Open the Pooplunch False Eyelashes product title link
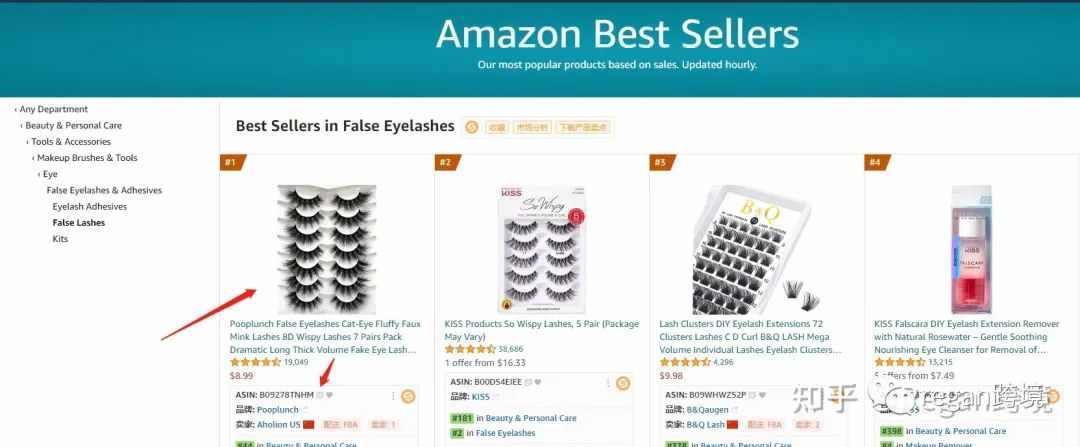1080x447 pixels. [x=325, y=337]
